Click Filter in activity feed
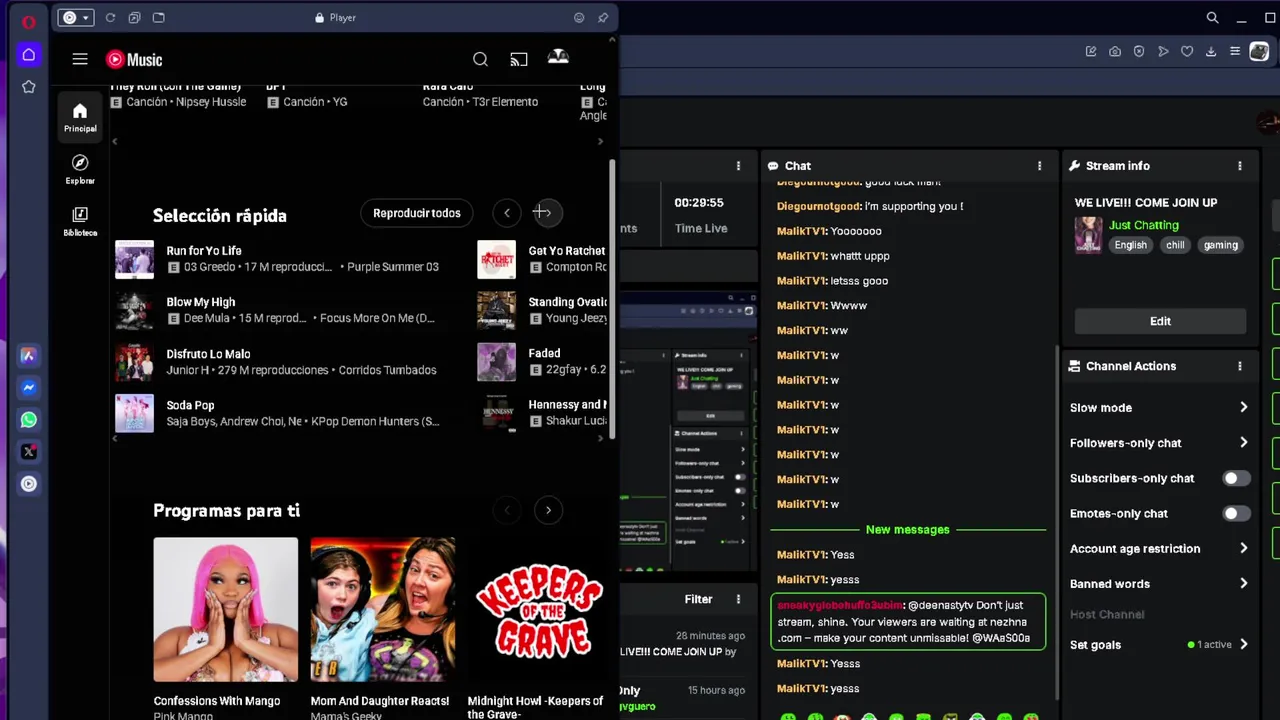The width and height of the screenshot is (1280, 720). (698, 599)
